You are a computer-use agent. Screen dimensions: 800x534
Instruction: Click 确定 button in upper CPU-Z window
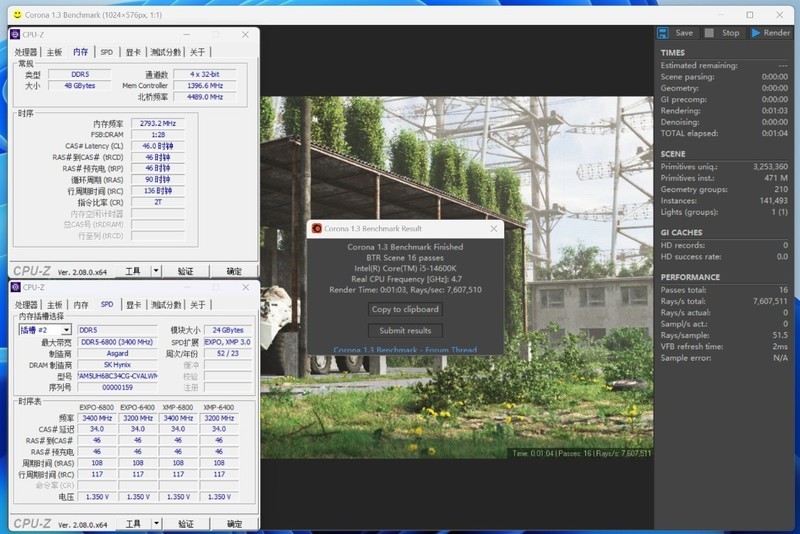(x=234, y=271)
